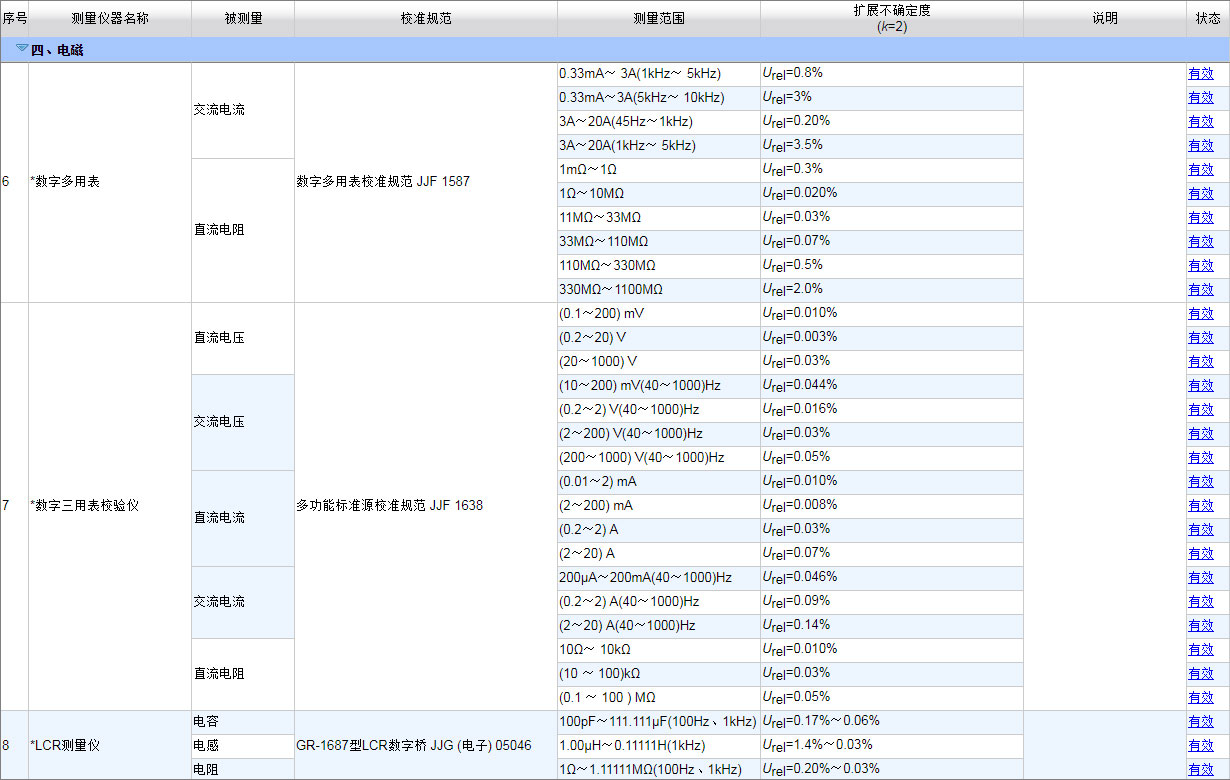Select the 直流电流 measured quantity cell
This screenshot has height=780, width=1230.
pos(243,518)
